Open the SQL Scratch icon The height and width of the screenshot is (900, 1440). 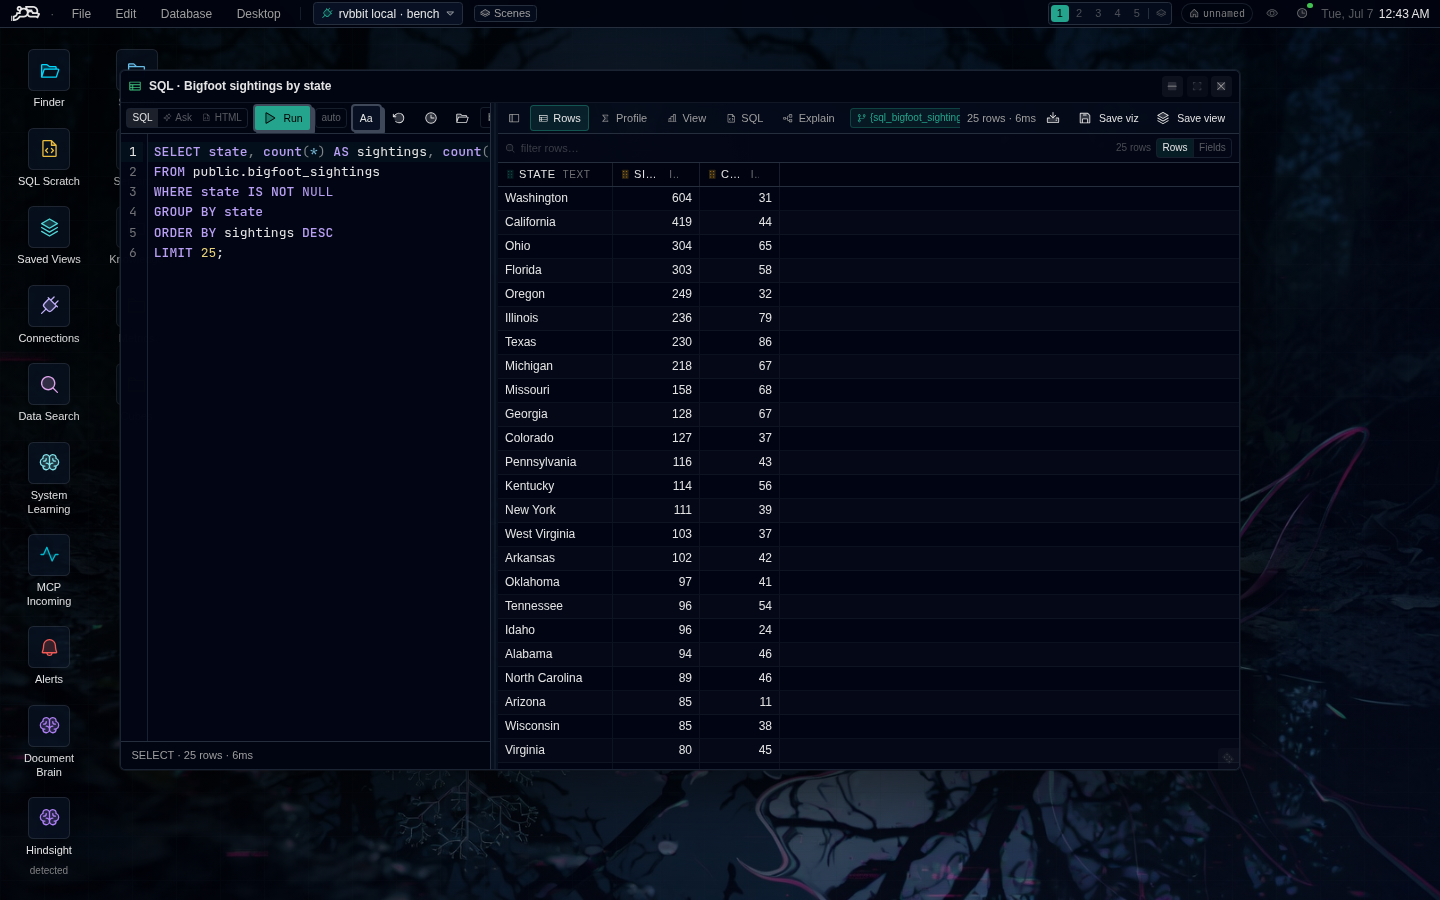49,149
